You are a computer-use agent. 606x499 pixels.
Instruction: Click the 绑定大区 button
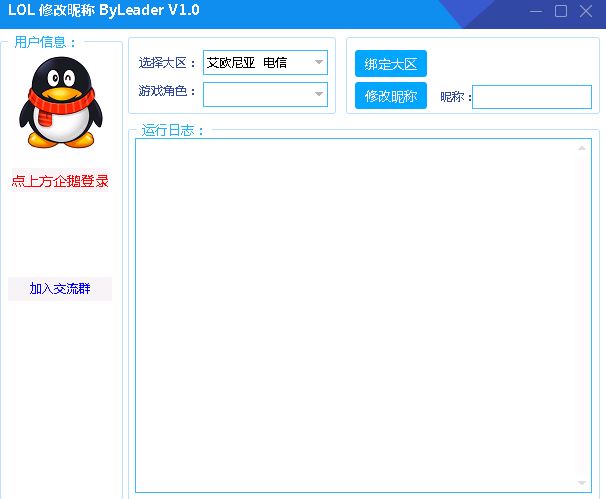click(x=391, y=63)
